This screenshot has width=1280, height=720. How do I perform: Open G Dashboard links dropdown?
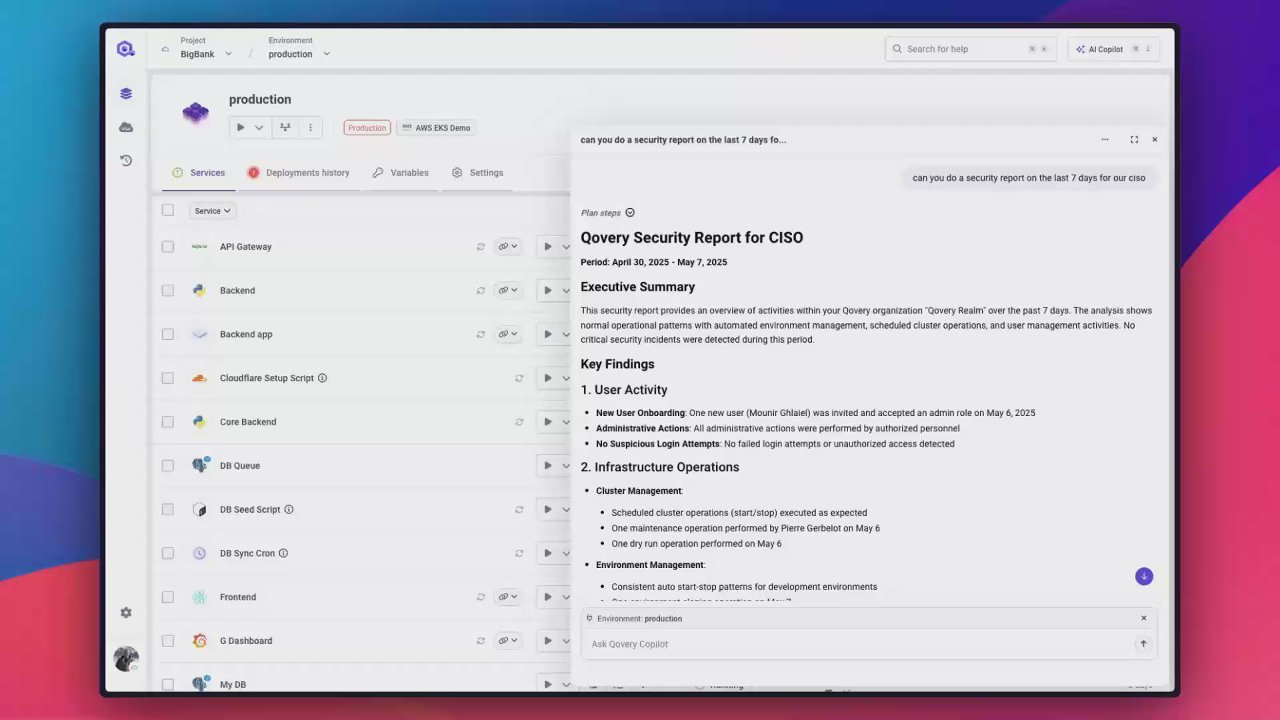point(508,641)
